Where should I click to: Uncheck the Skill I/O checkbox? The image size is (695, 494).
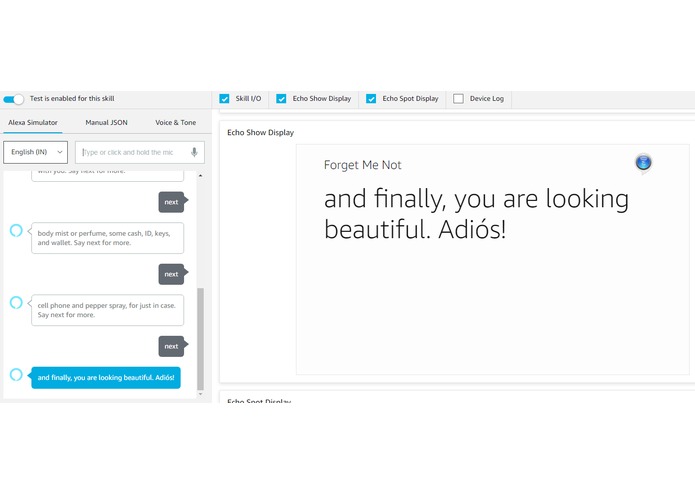pyautogui.click(x=224, y=98)
